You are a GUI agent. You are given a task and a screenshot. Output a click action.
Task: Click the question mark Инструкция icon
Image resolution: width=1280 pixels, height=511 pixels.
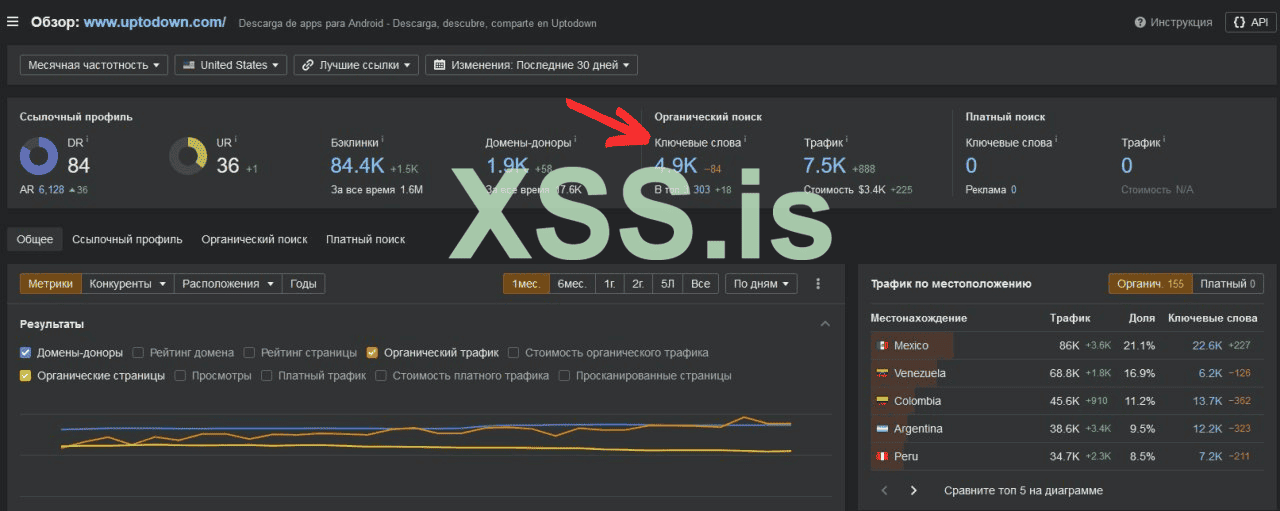(1141, 22)
